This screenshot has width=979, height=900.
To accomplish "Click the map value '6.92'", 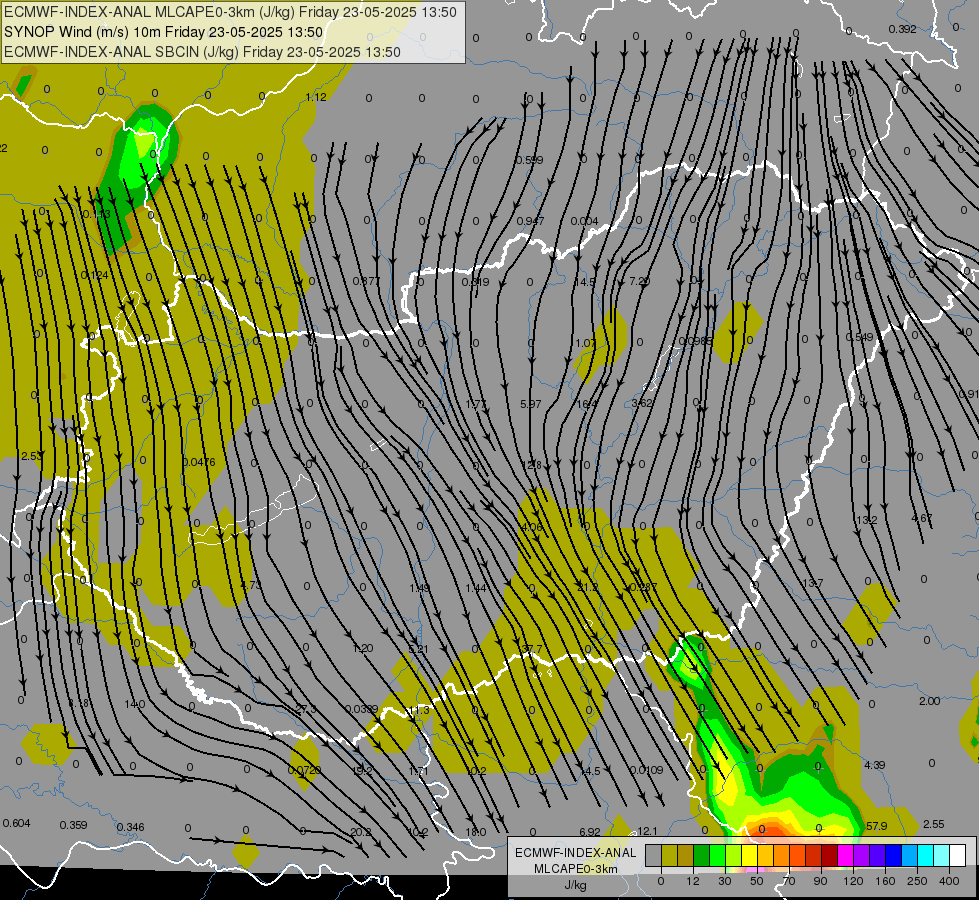I will pyautogui.click(x=590, y=832).
